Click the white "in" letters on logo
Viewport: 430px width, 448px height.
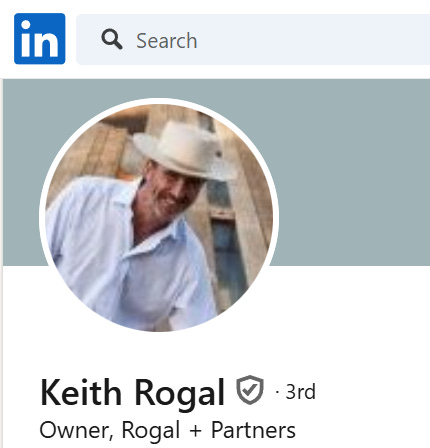39,40
